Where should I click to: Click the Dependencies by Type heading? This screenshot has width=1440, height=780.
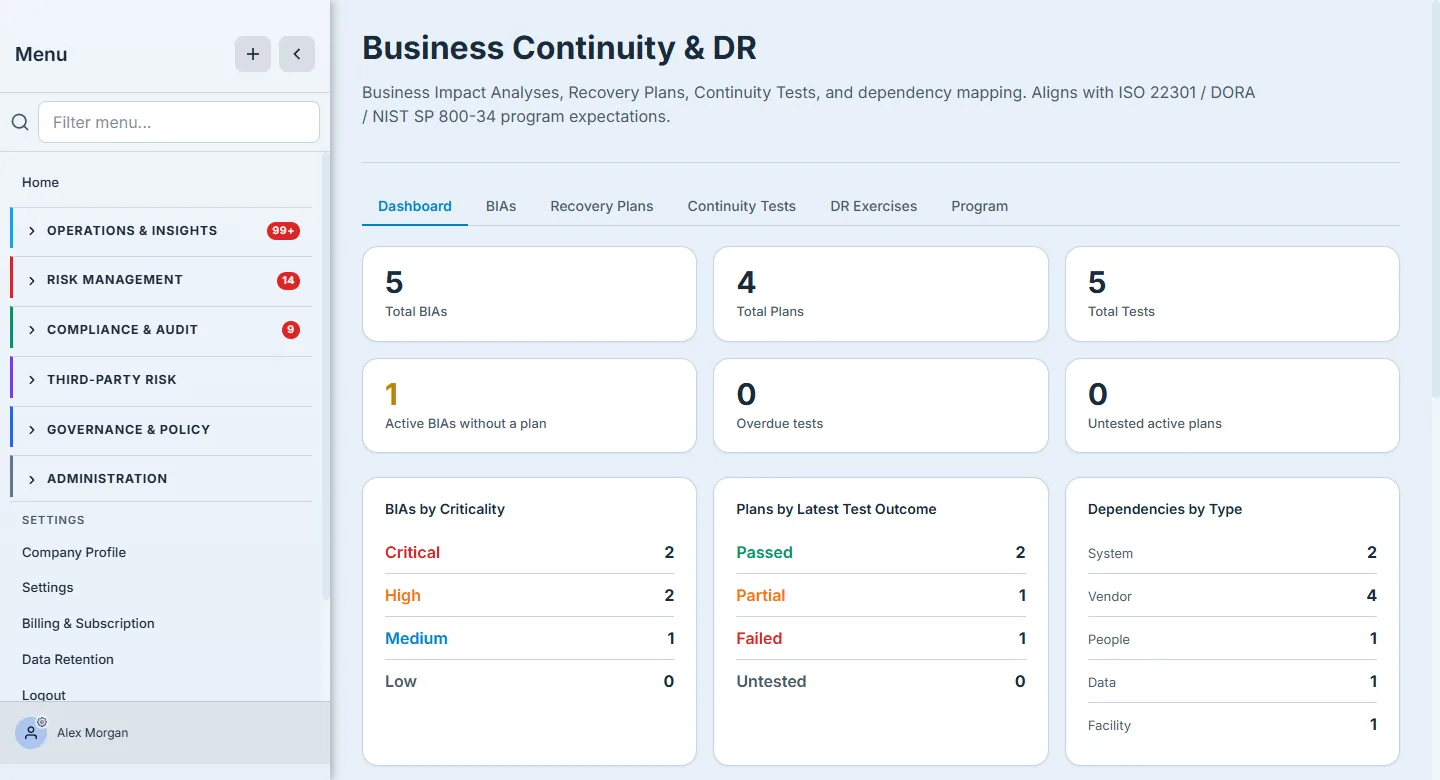coord(1165,509)
